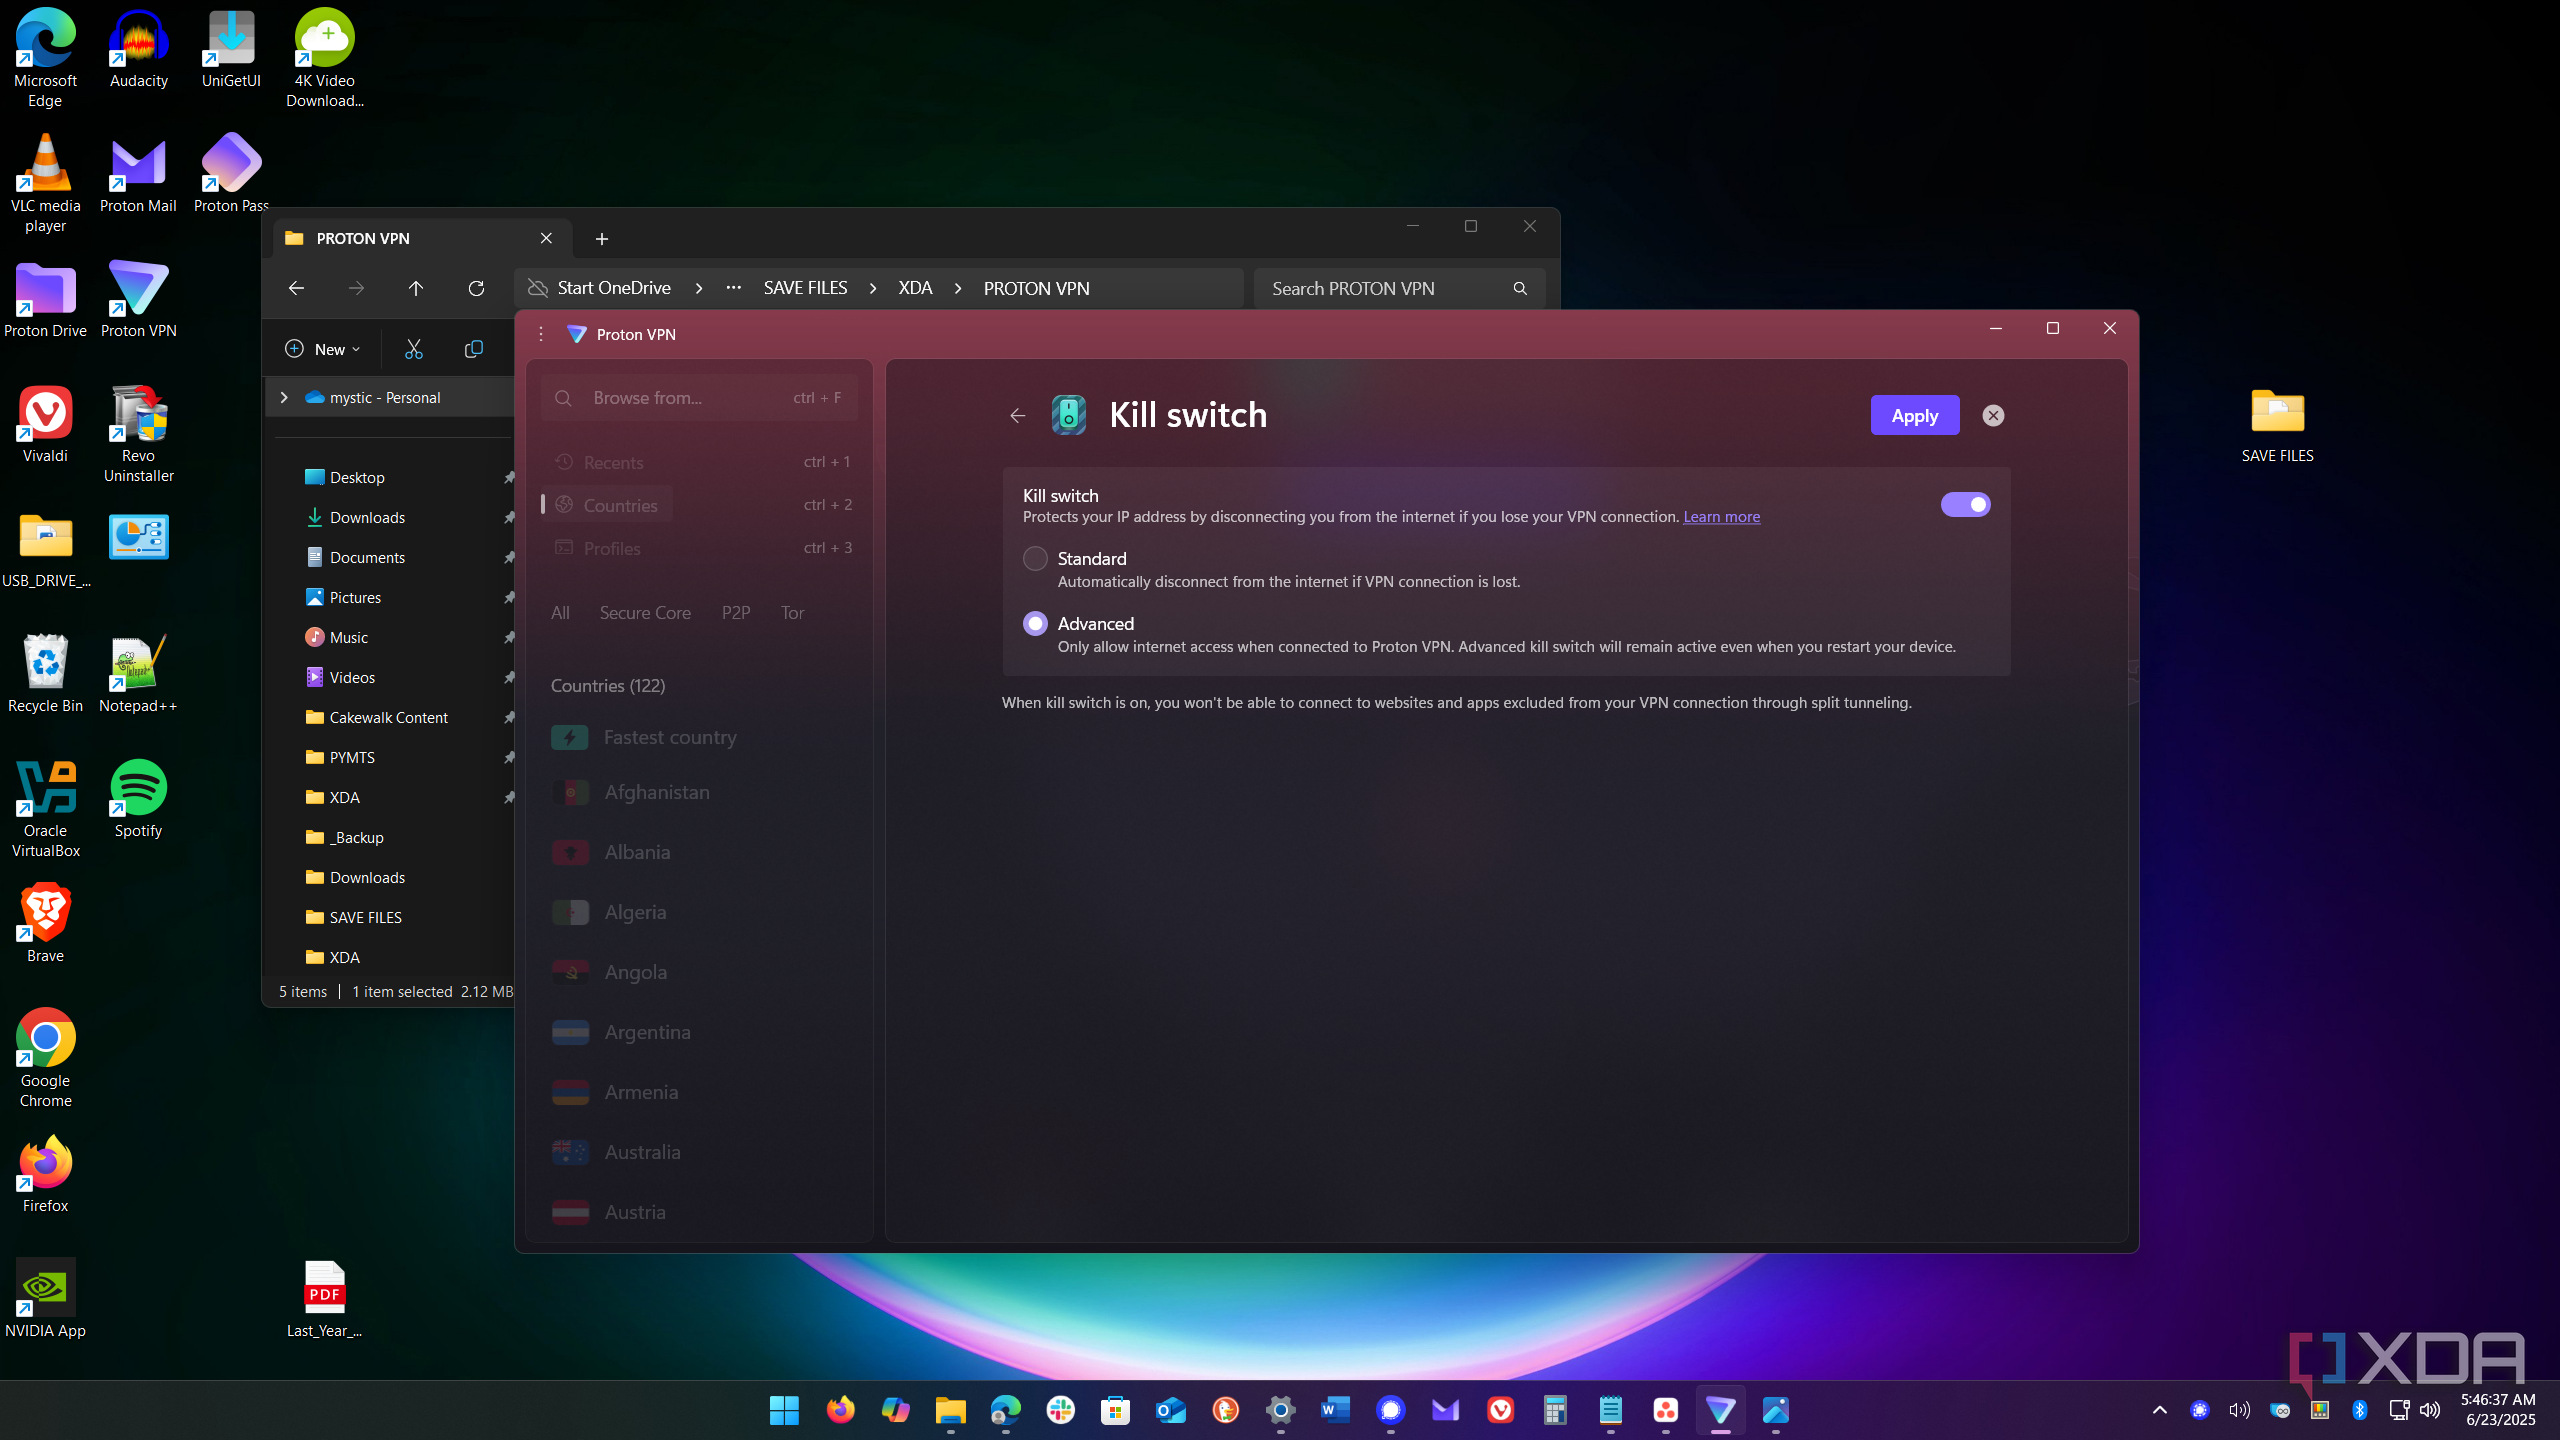Expand breadcrumb chevron after Start OneDrive
The height and width of the screenshot is (1440, 2560).
pos(699,288)
